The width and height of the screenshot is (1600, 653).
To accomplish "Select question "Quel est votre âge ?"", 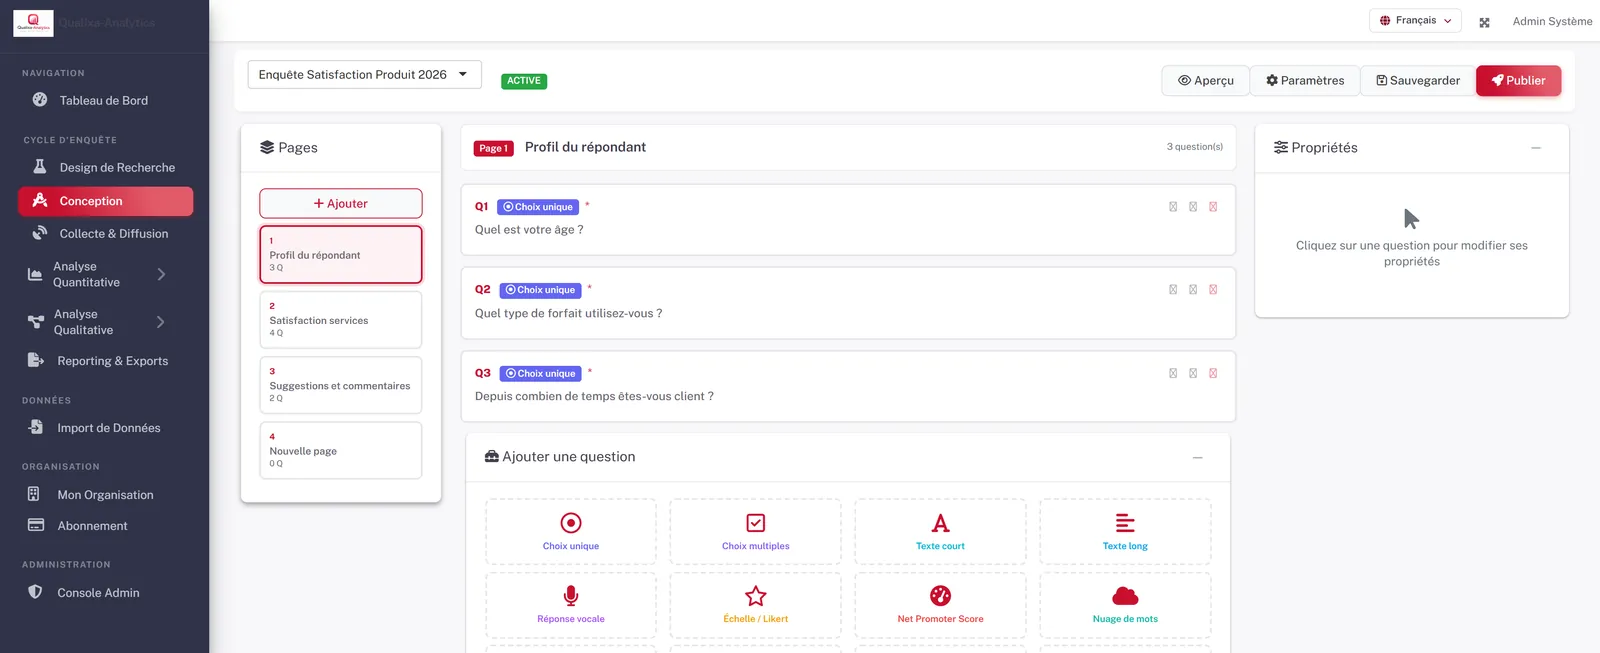I will click(848, 220).
